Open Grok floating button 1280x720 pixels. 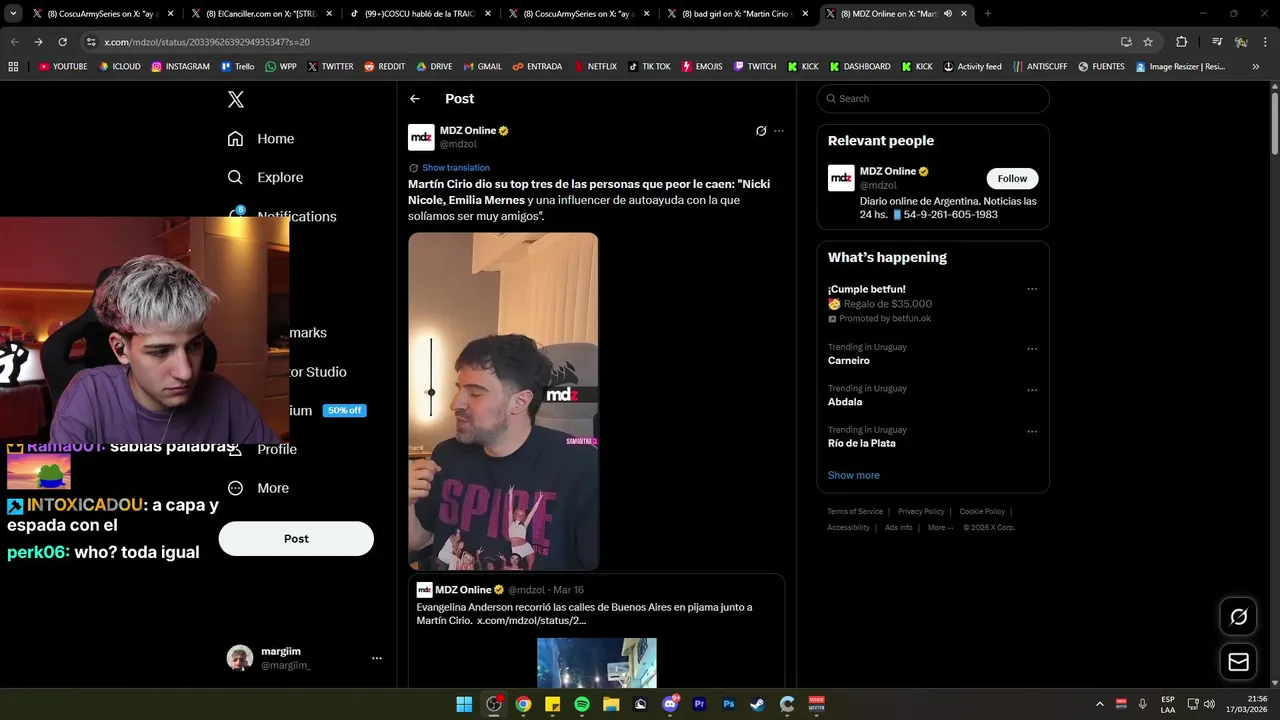(x=1238, y=617)
